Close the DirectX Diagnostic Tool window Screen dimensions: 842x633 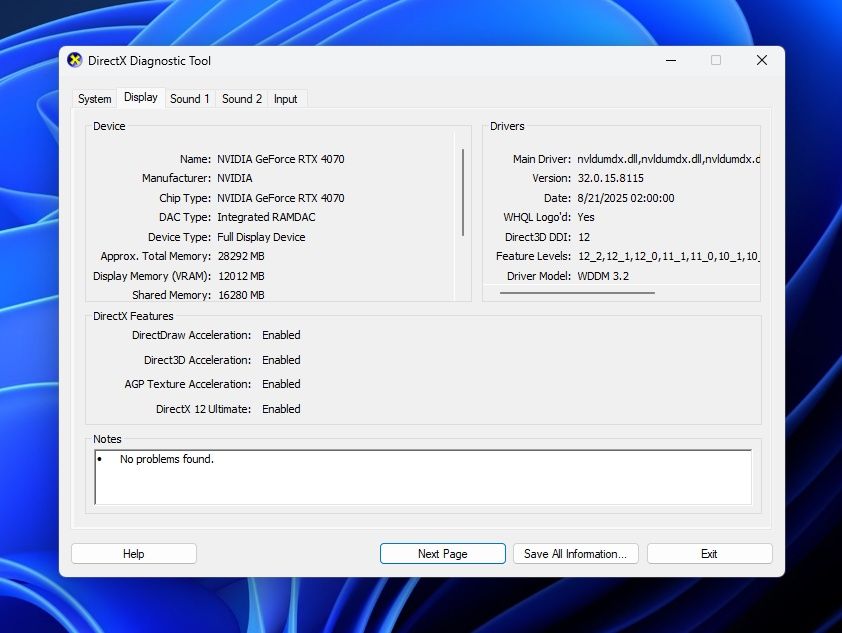coord(761,60)
